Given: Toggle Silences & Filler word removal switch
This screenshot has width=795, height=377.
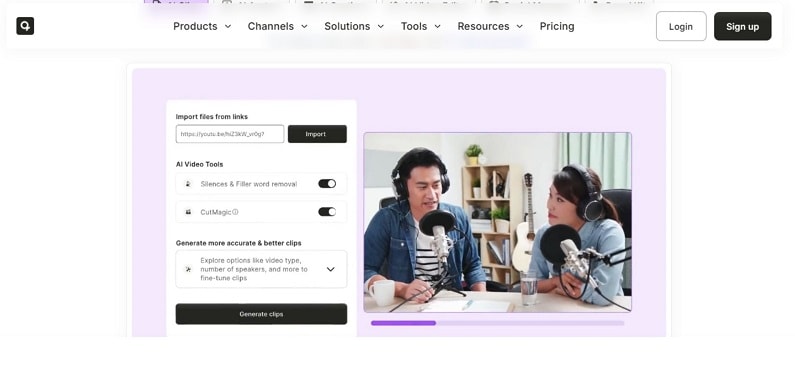Looking at the screenshot, I should (327, 183).
